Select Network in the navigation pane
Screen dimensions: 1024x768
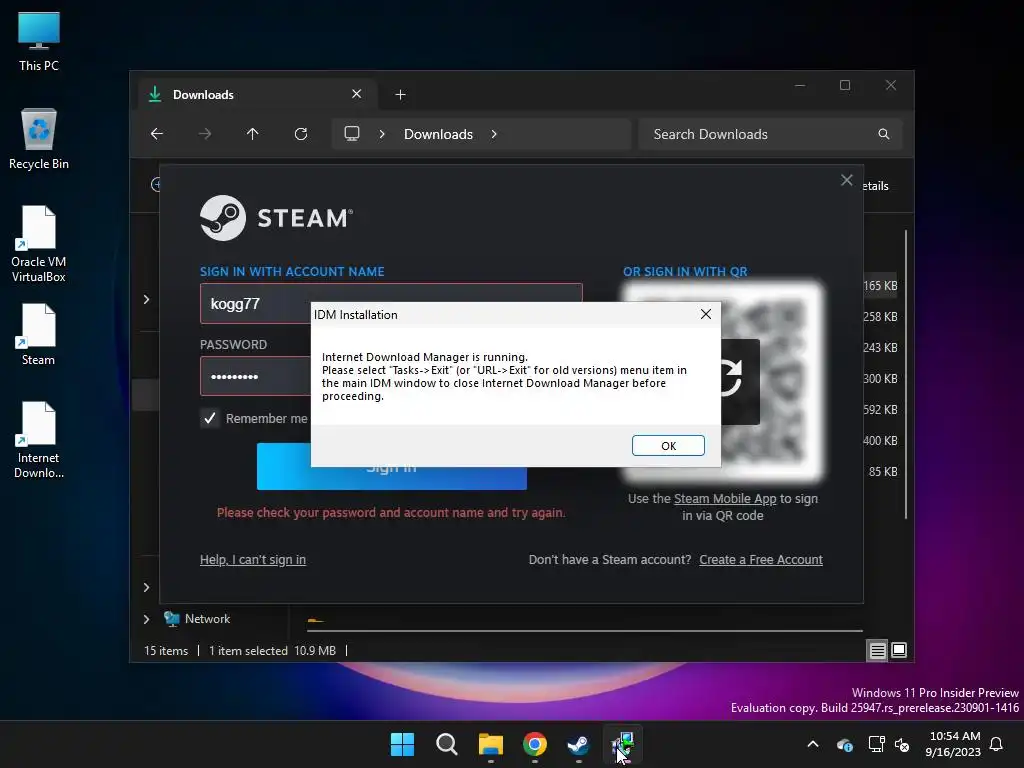207,619
